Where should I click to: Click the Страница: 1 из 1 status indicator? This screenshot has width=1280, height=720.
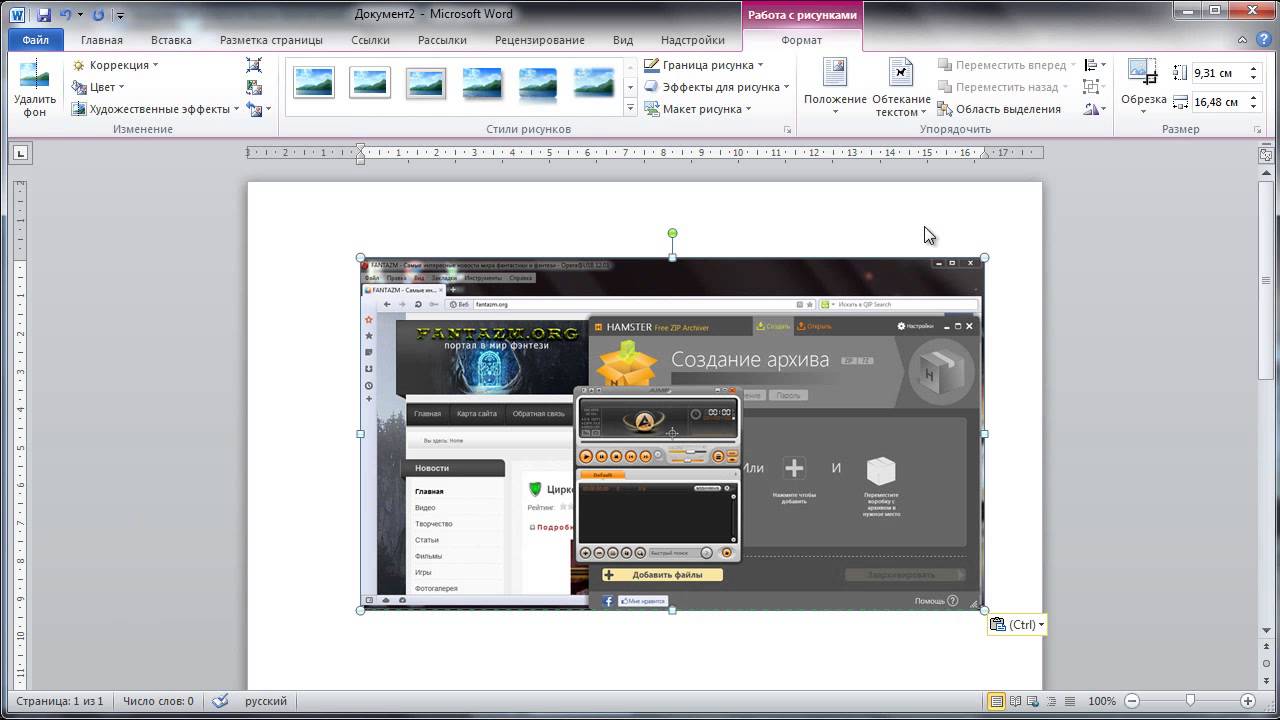pyautogui.click(x=59, y=701)
